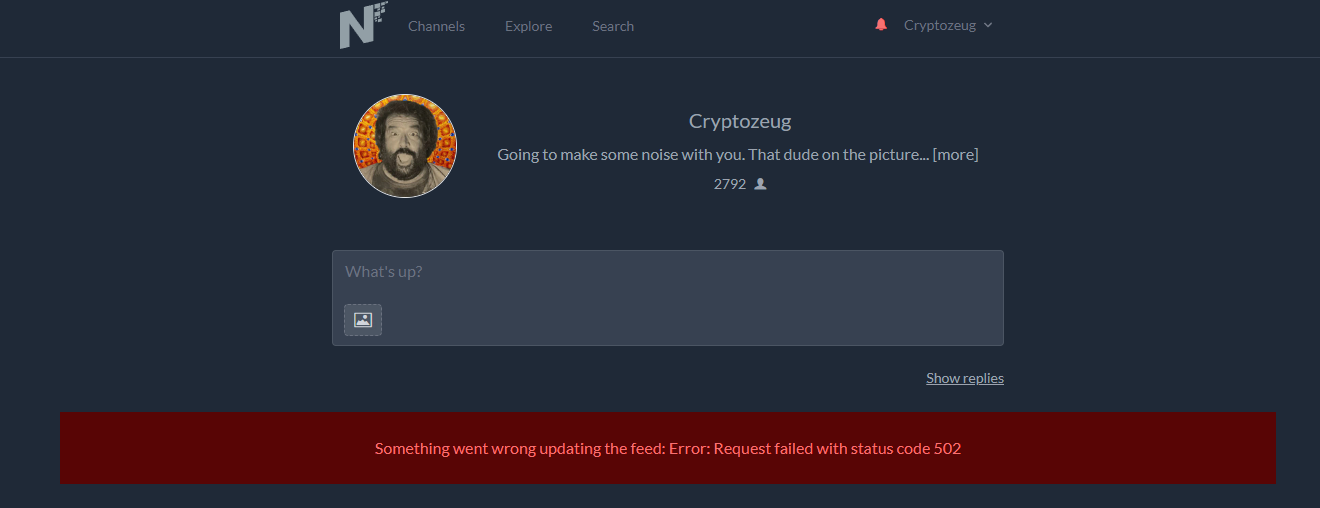The height and width of the screenshot is (508, 1320).
Task: Click blank composer area beside the image icon
Action: [x=690, y=320]
